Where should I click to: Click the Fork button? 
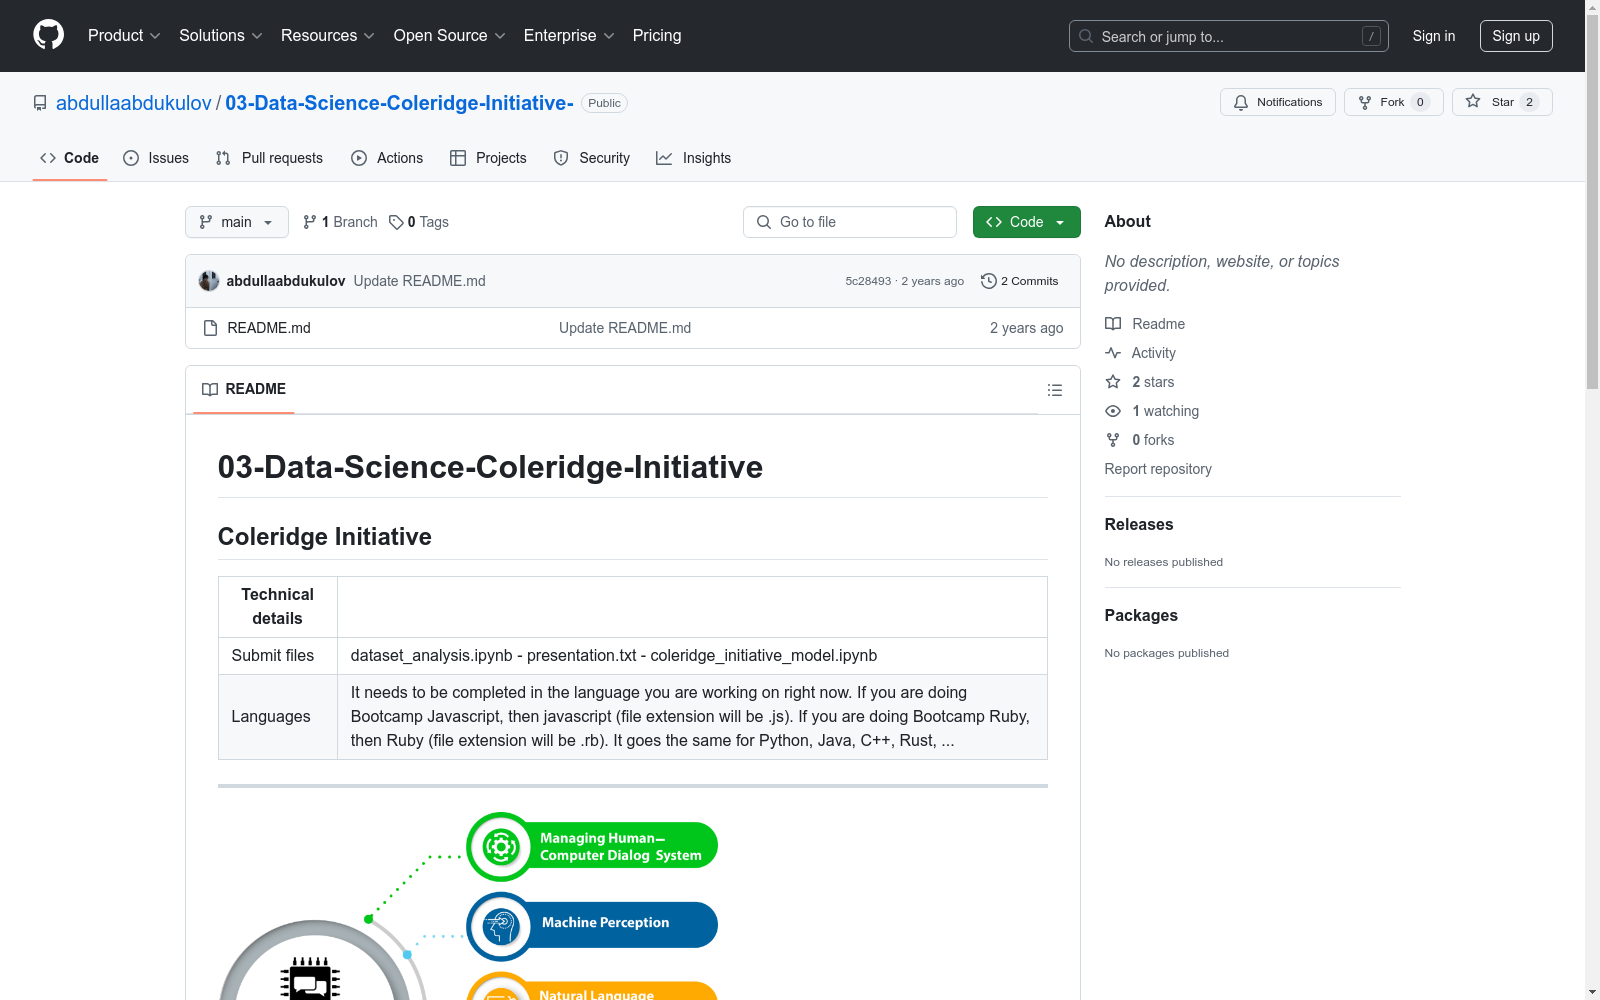click(1394, 102)
